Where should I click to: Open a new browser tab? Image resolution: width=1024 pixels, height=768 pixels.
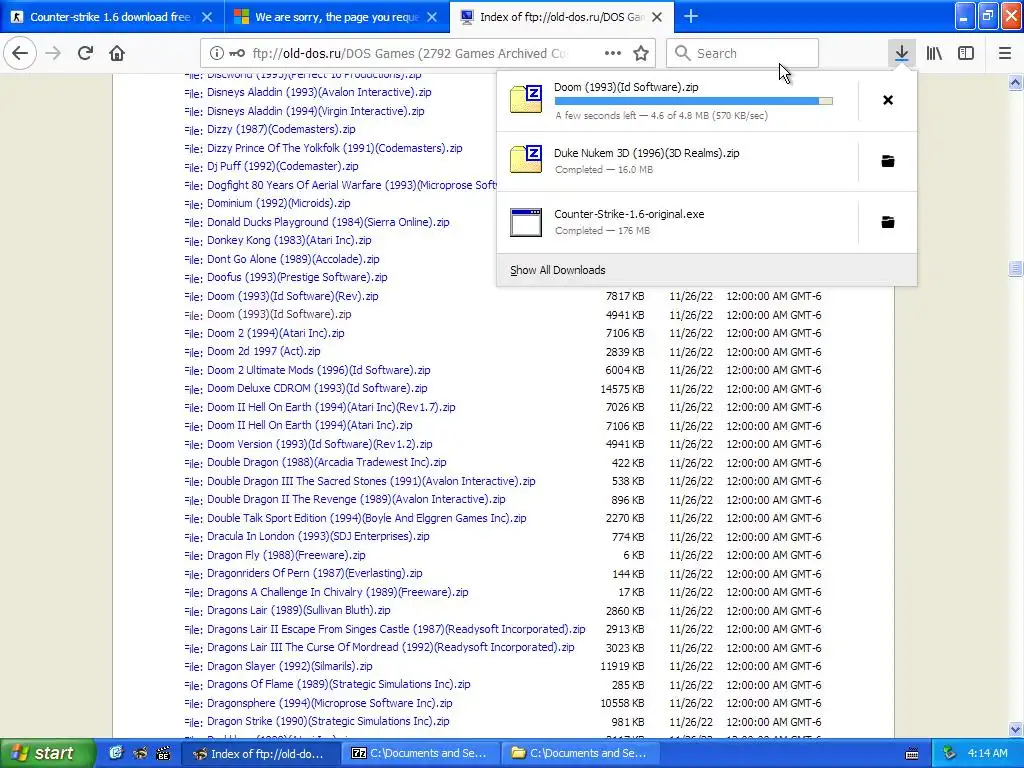tap(690, 16)
